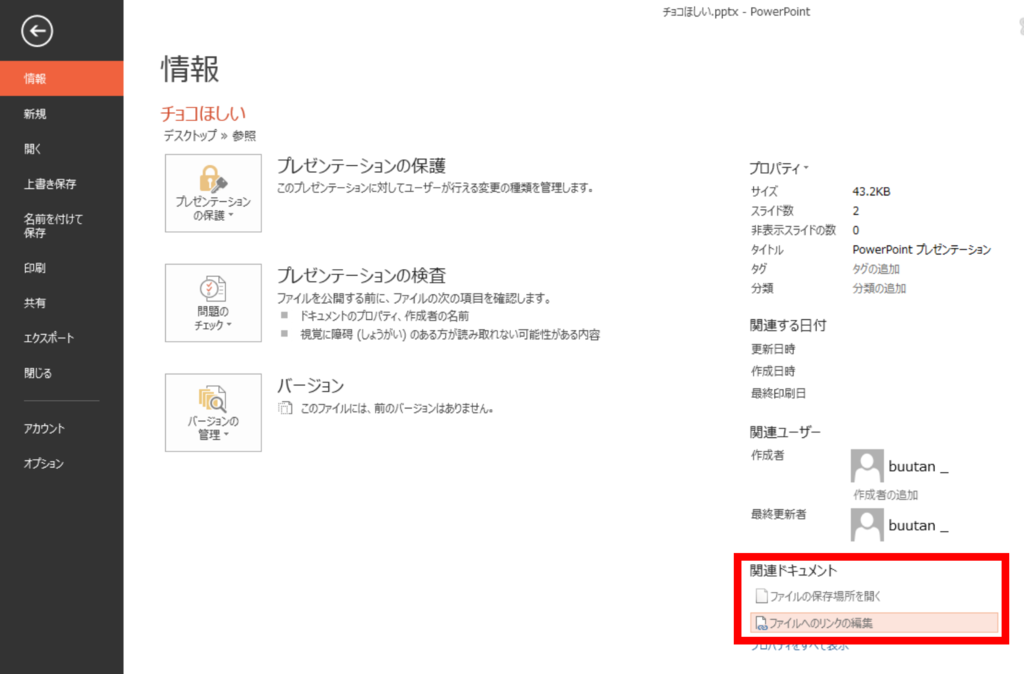Click the バージョン heading
1024x674 pixels.
click(311, 386)
